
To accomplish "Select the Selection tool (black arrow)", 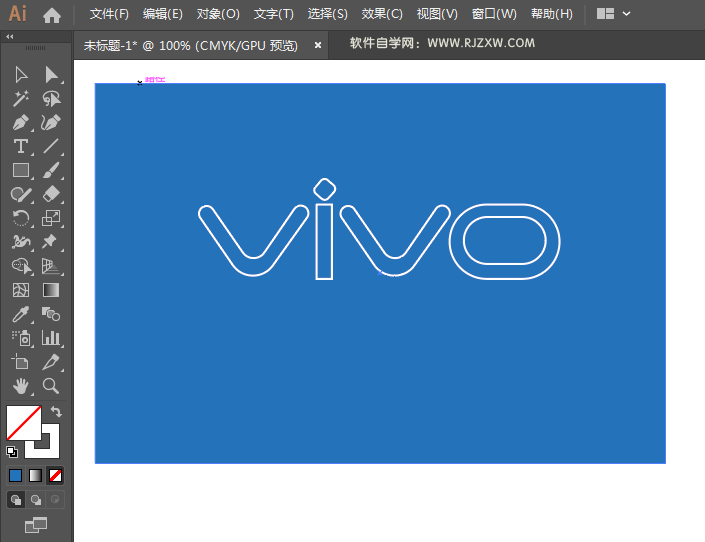I will (21, 75).
